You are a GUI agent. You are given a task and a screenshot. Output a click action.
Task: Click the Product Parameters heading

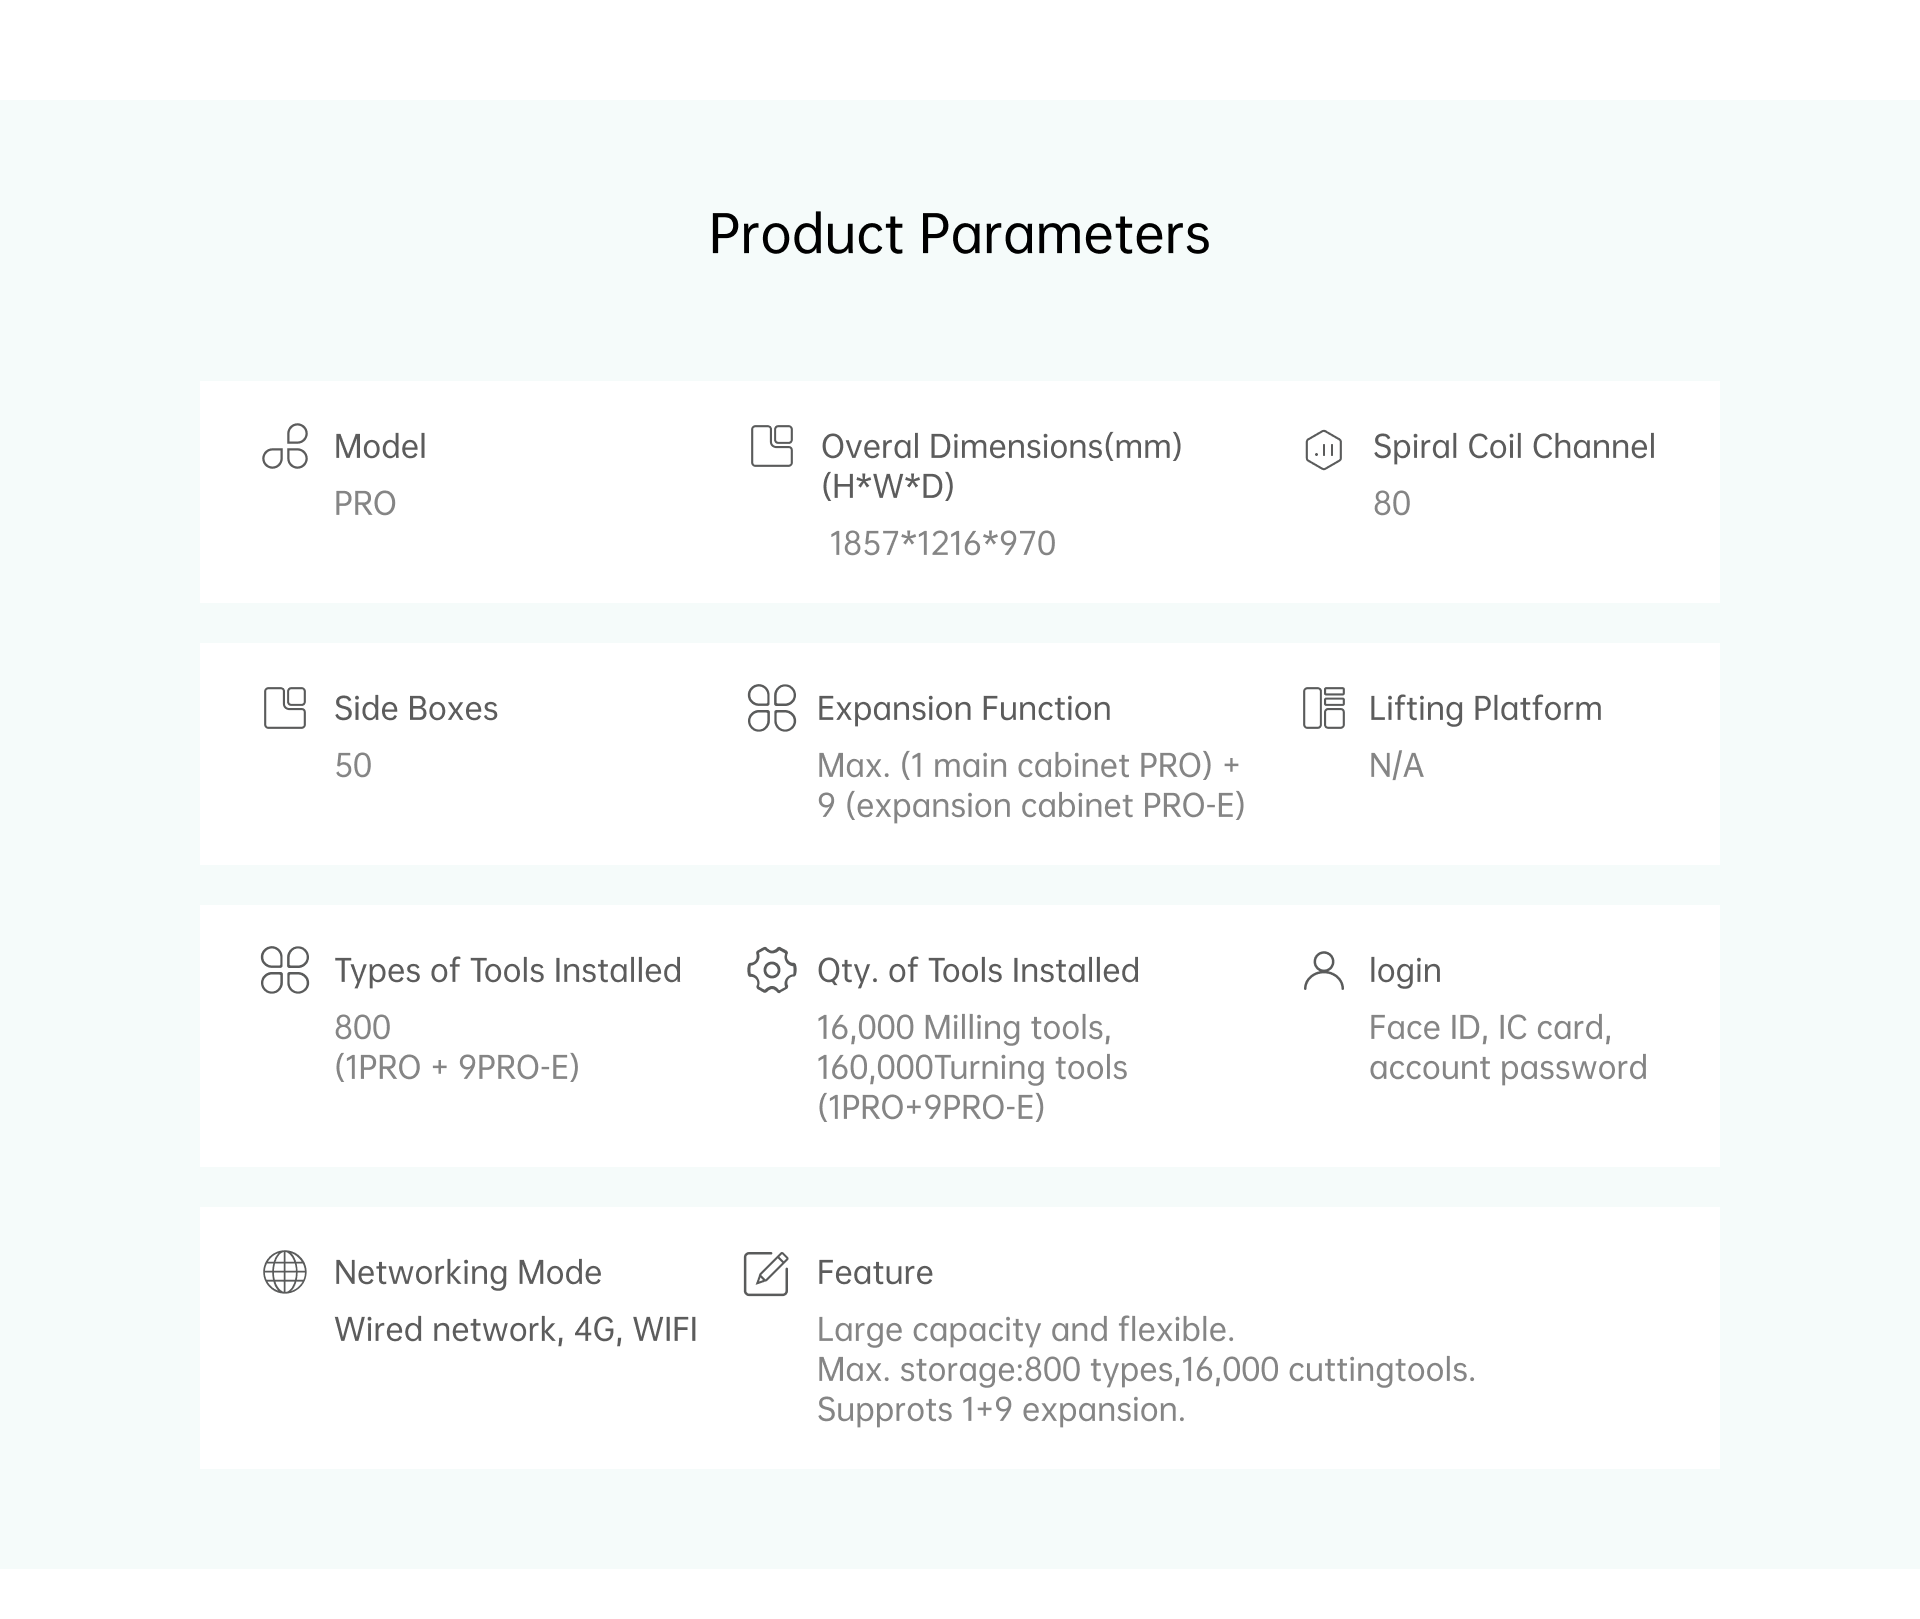[959, 234]
